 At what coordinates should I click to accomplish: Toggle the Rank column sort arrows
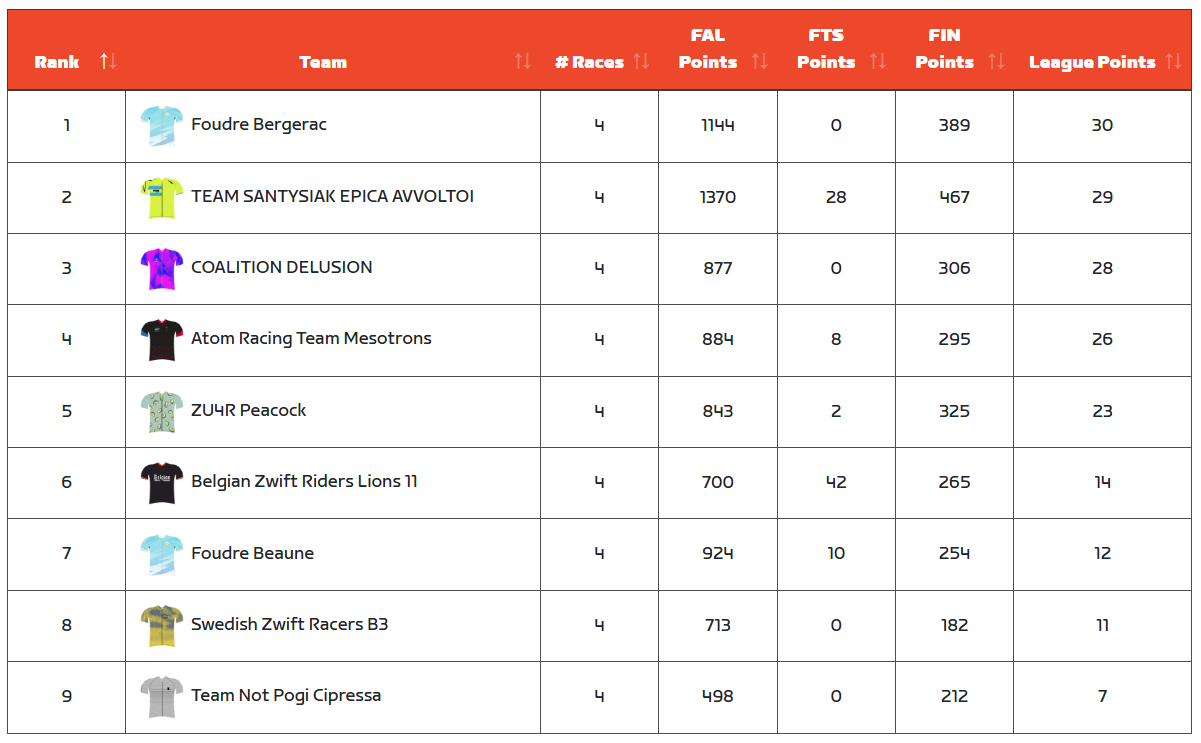click(108, 62)
